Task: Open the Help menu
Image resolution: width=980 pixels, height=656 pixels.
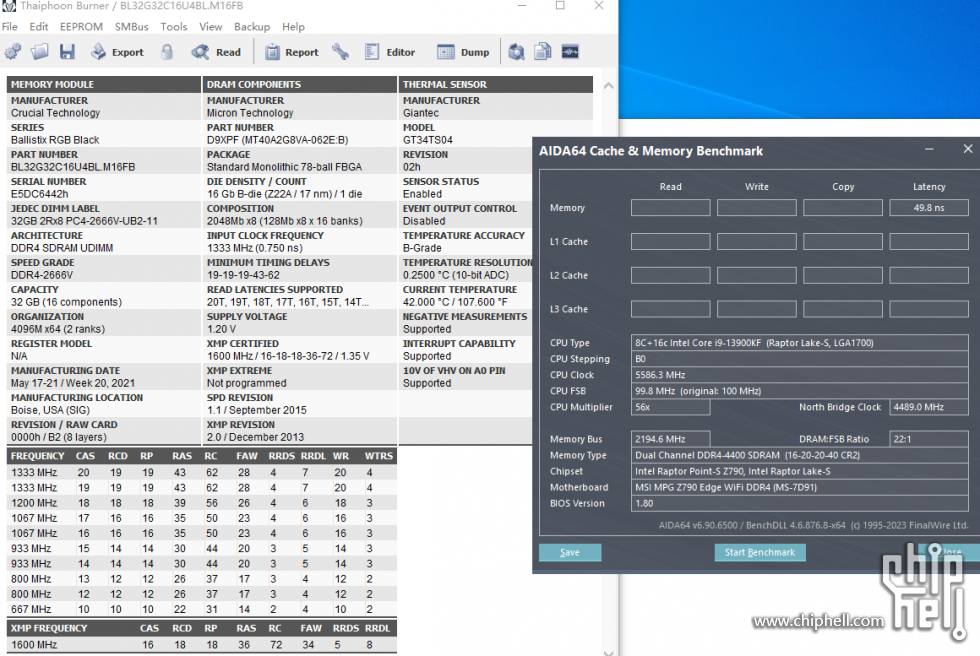Action: [x=293, y=27]
